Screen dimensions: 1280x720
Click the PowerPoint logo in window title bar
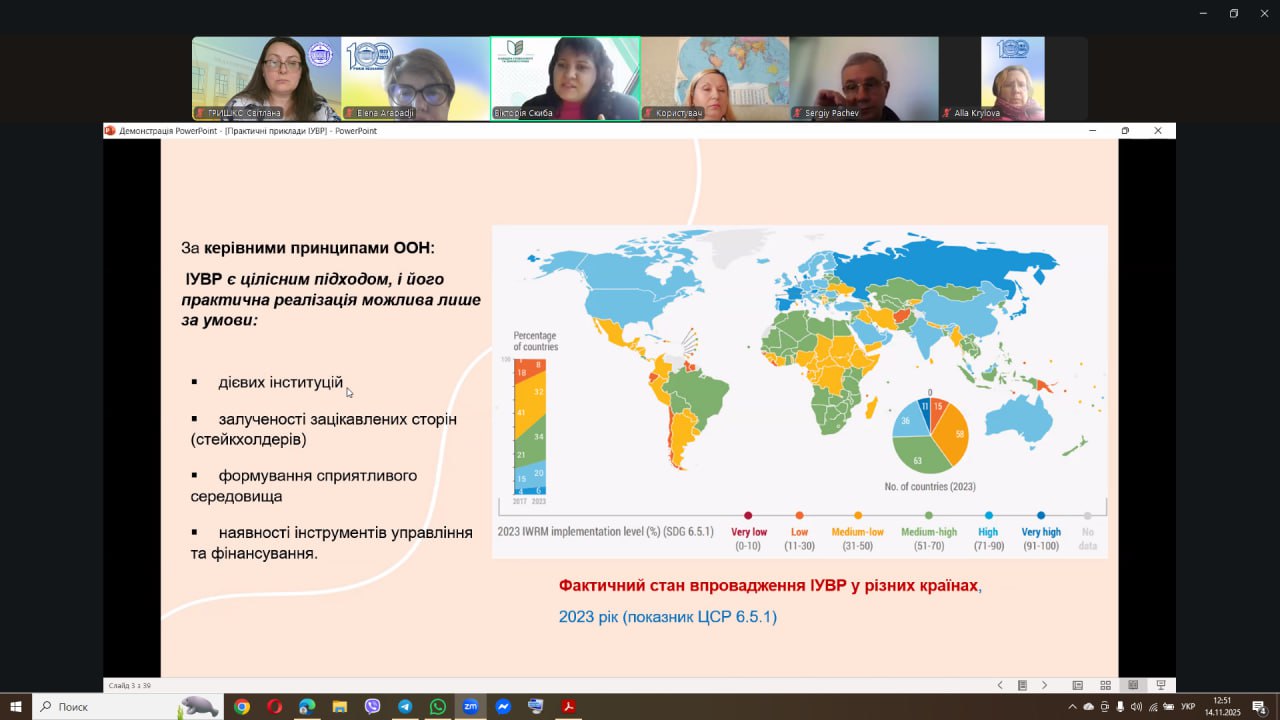(110, 131)
